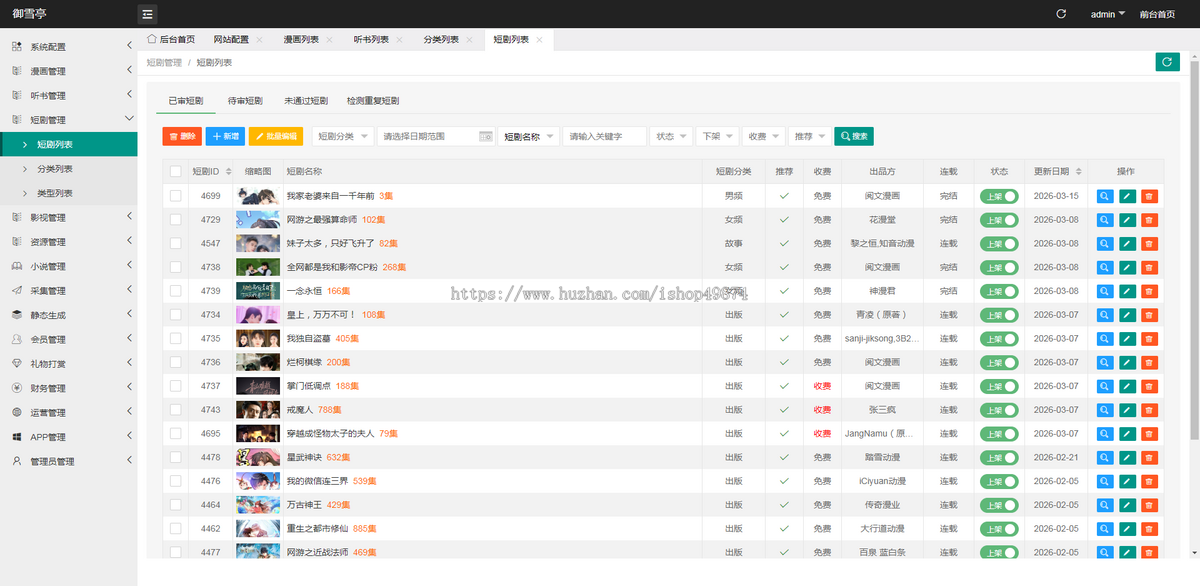This screenshot has height=586, width=1200.
Task: Open 后台首页 tab
Action: [171, 40]
